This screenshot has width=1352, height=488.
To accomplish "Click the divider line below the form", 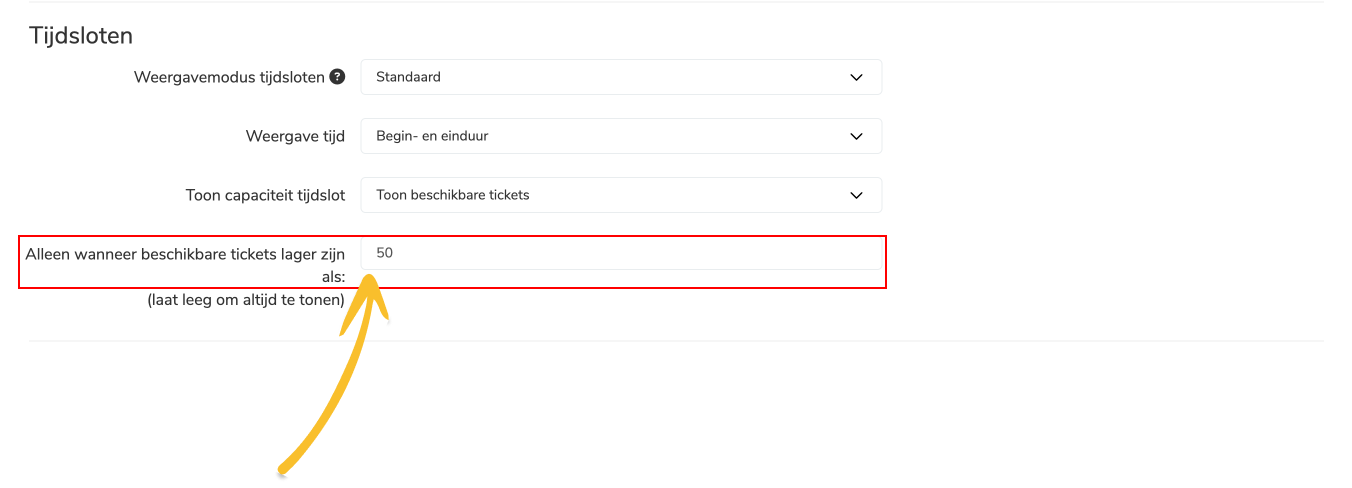I will point(676,340).
